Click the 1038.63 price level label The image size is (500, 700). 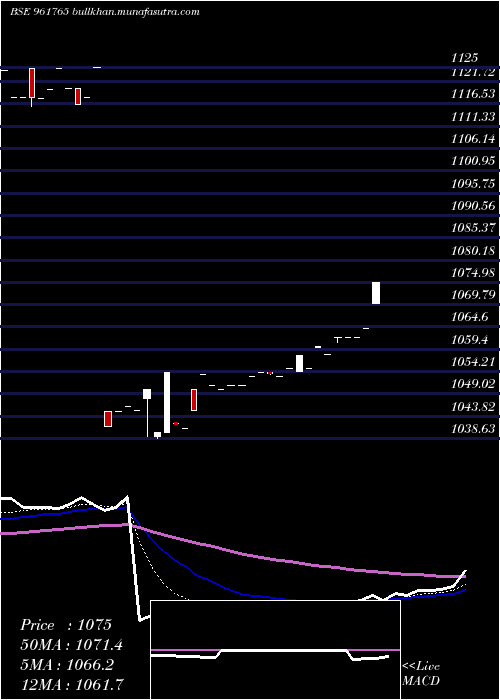[473, 429]
